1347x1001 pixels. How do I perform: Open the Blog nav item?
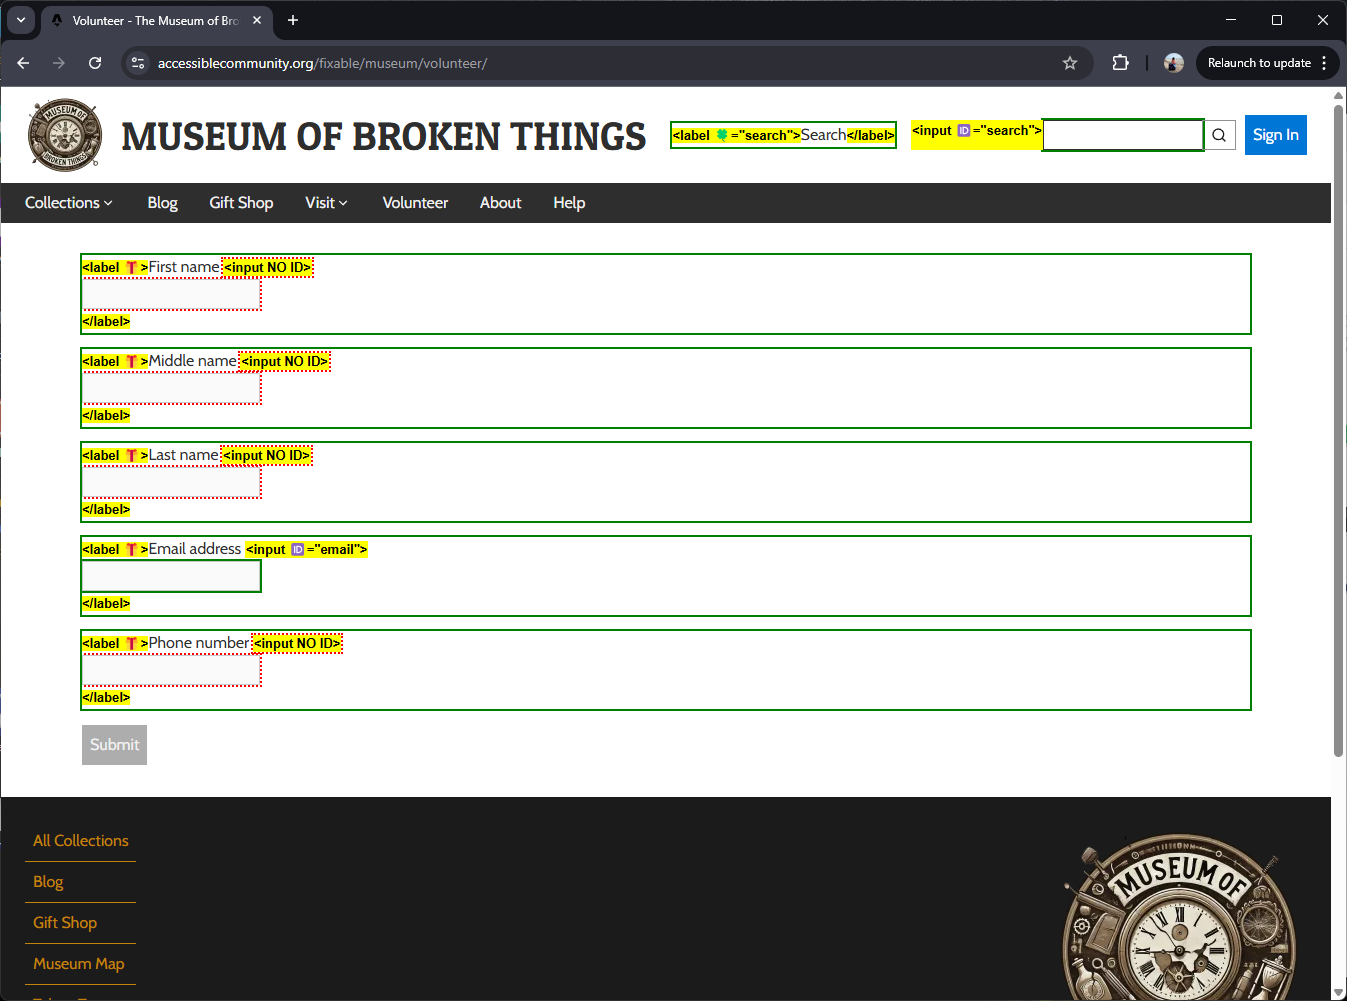tap(162, 203)
